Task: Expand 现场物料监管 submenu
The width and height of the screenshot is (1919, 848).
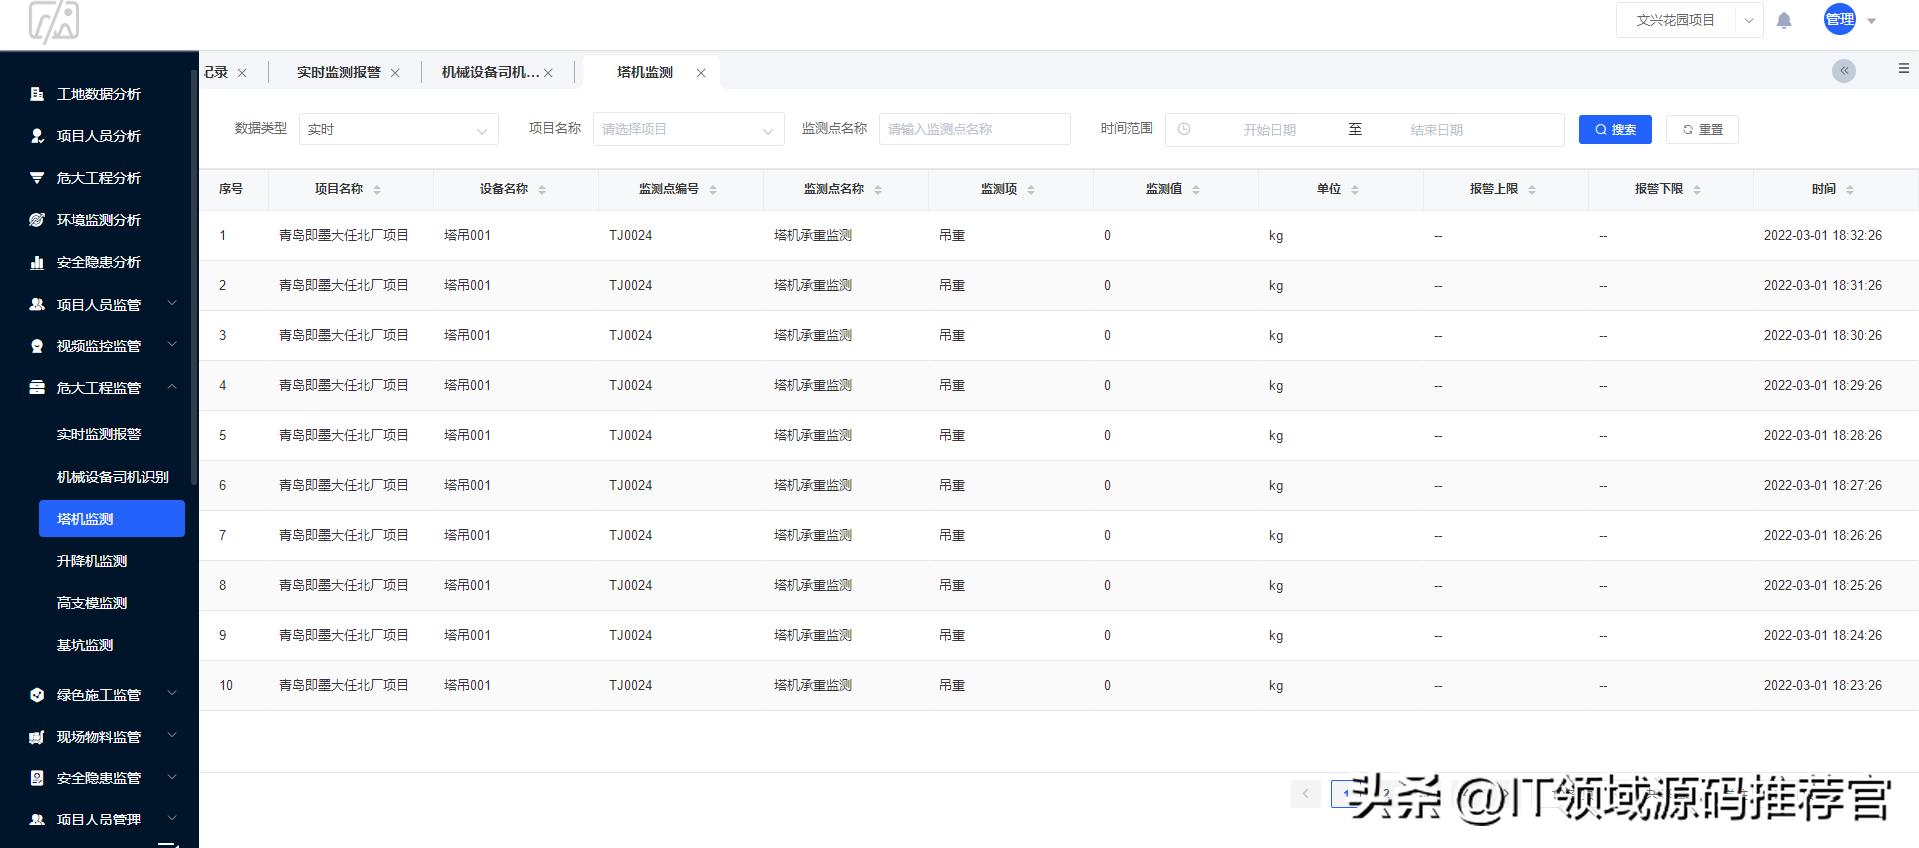Action: coord(172,735)
